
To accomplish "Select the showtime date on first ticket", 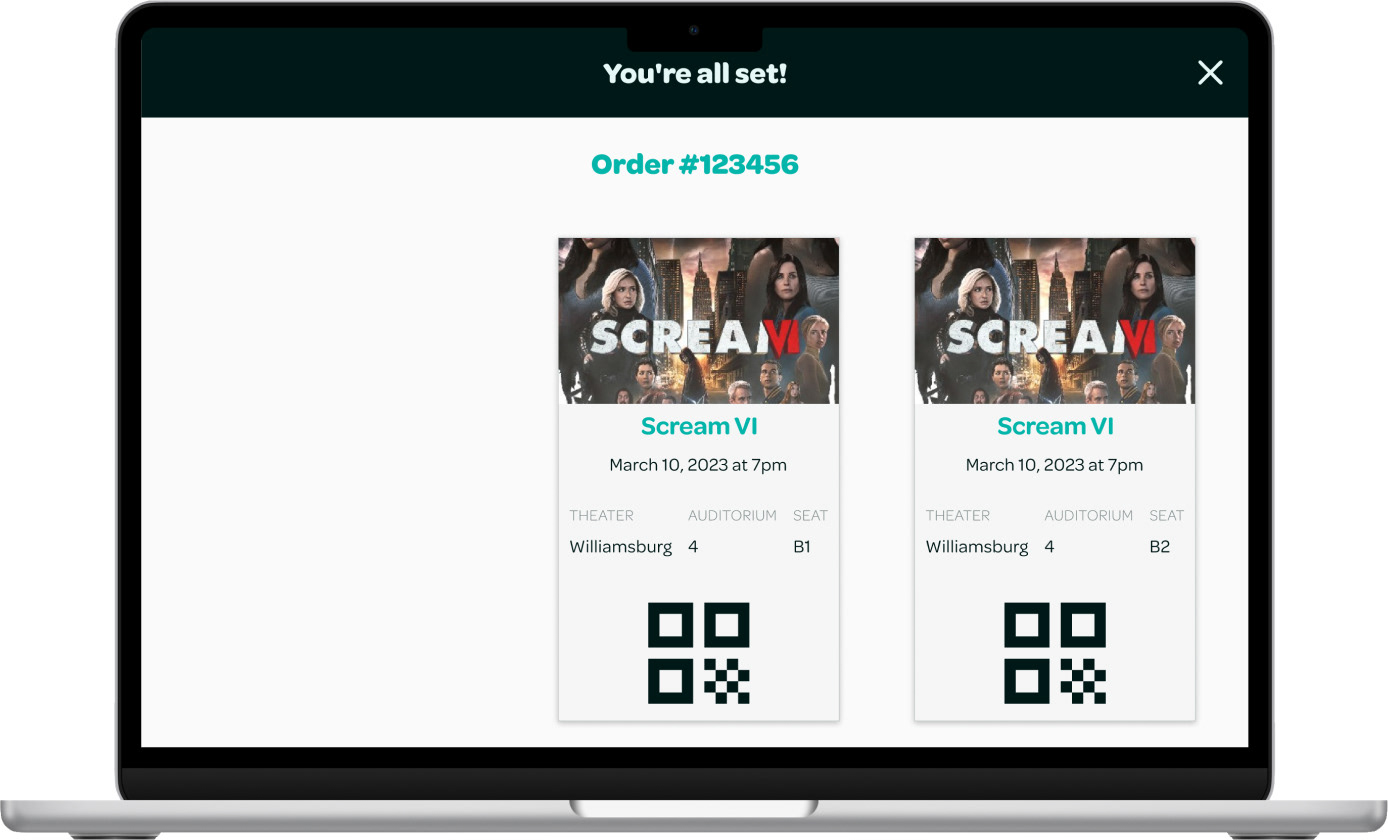I will click(698, 465).
